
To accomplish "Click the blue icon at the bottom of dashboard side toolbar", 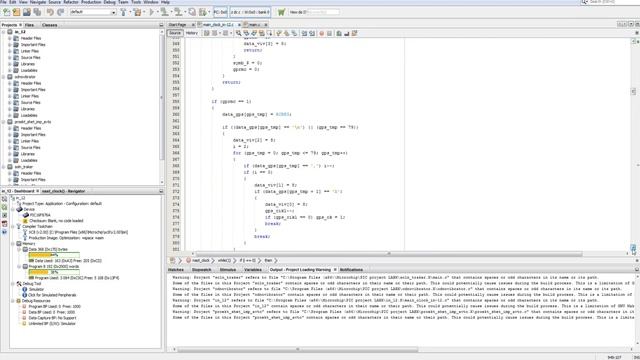I will click(x=4, y=232).
